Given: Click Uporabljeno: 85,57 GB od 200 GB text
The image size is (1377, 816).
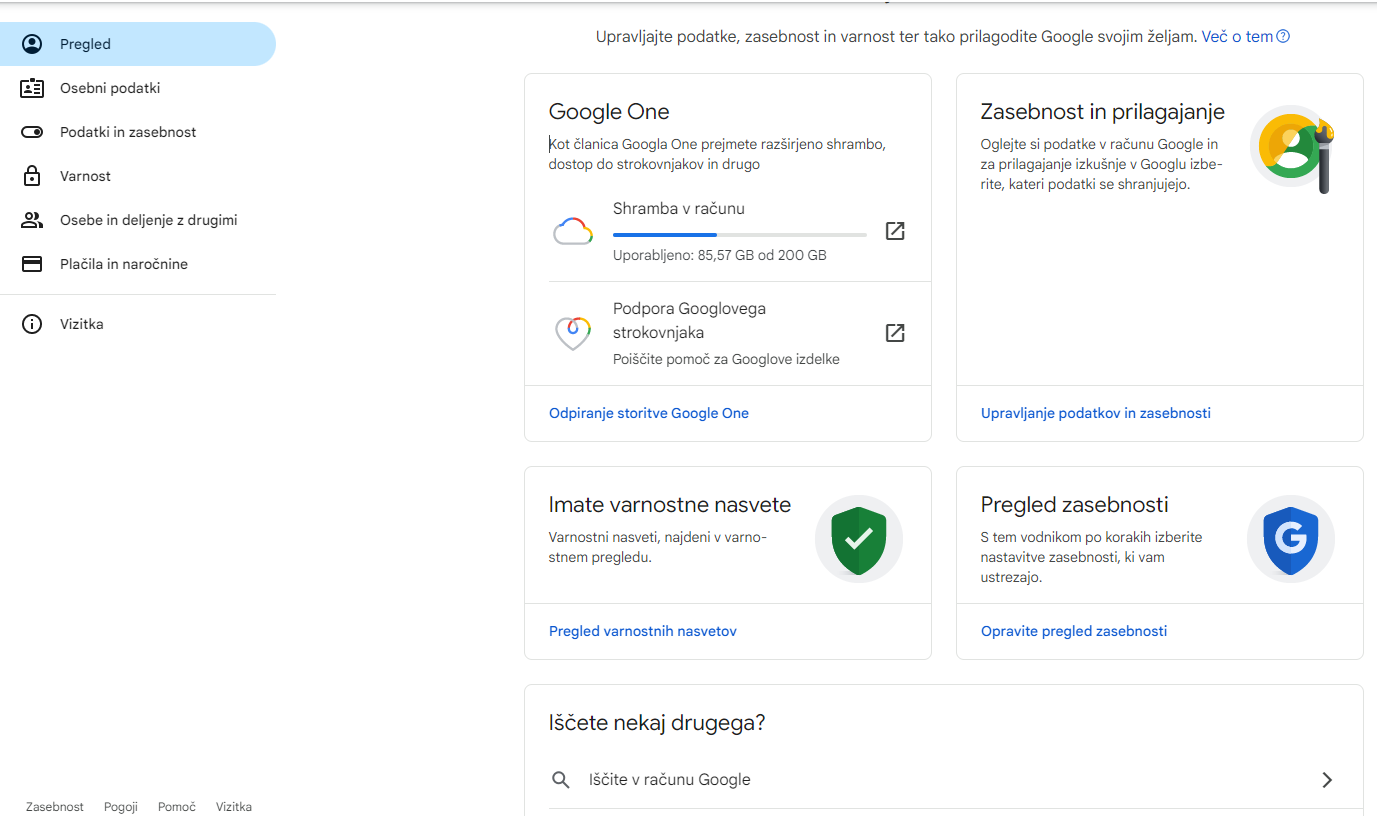Looking at the screenshot, I should pos(720,256).
